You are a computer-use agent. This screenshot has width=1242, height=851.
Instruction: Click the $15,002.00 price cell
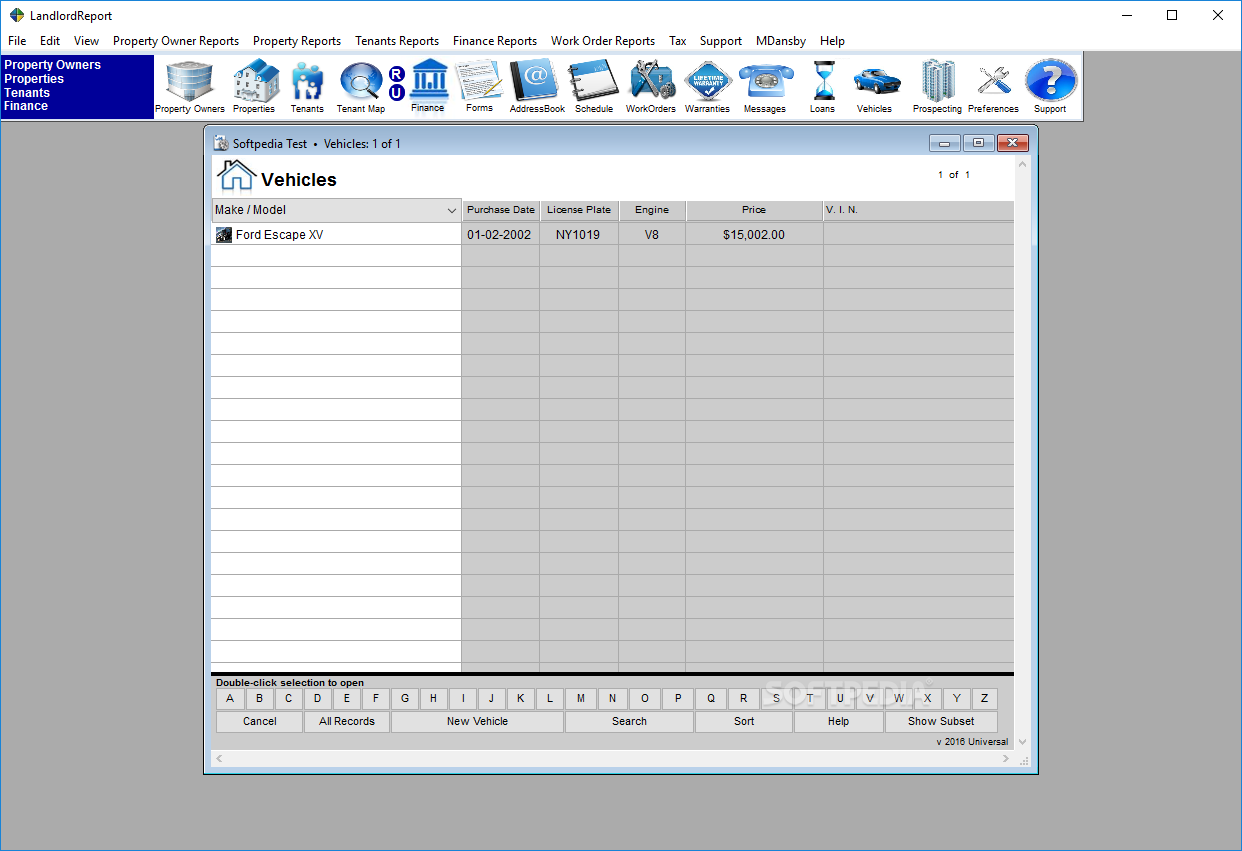point(754,235)
